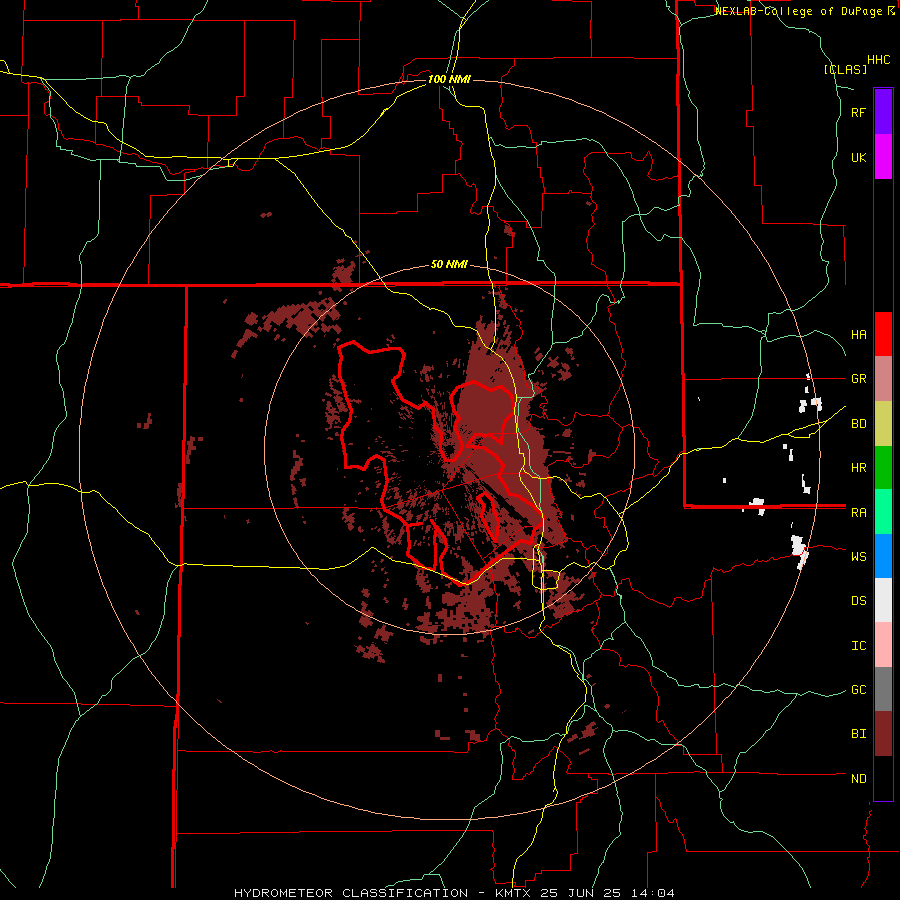Click the BD yellow legend swatch

point(883,424)
